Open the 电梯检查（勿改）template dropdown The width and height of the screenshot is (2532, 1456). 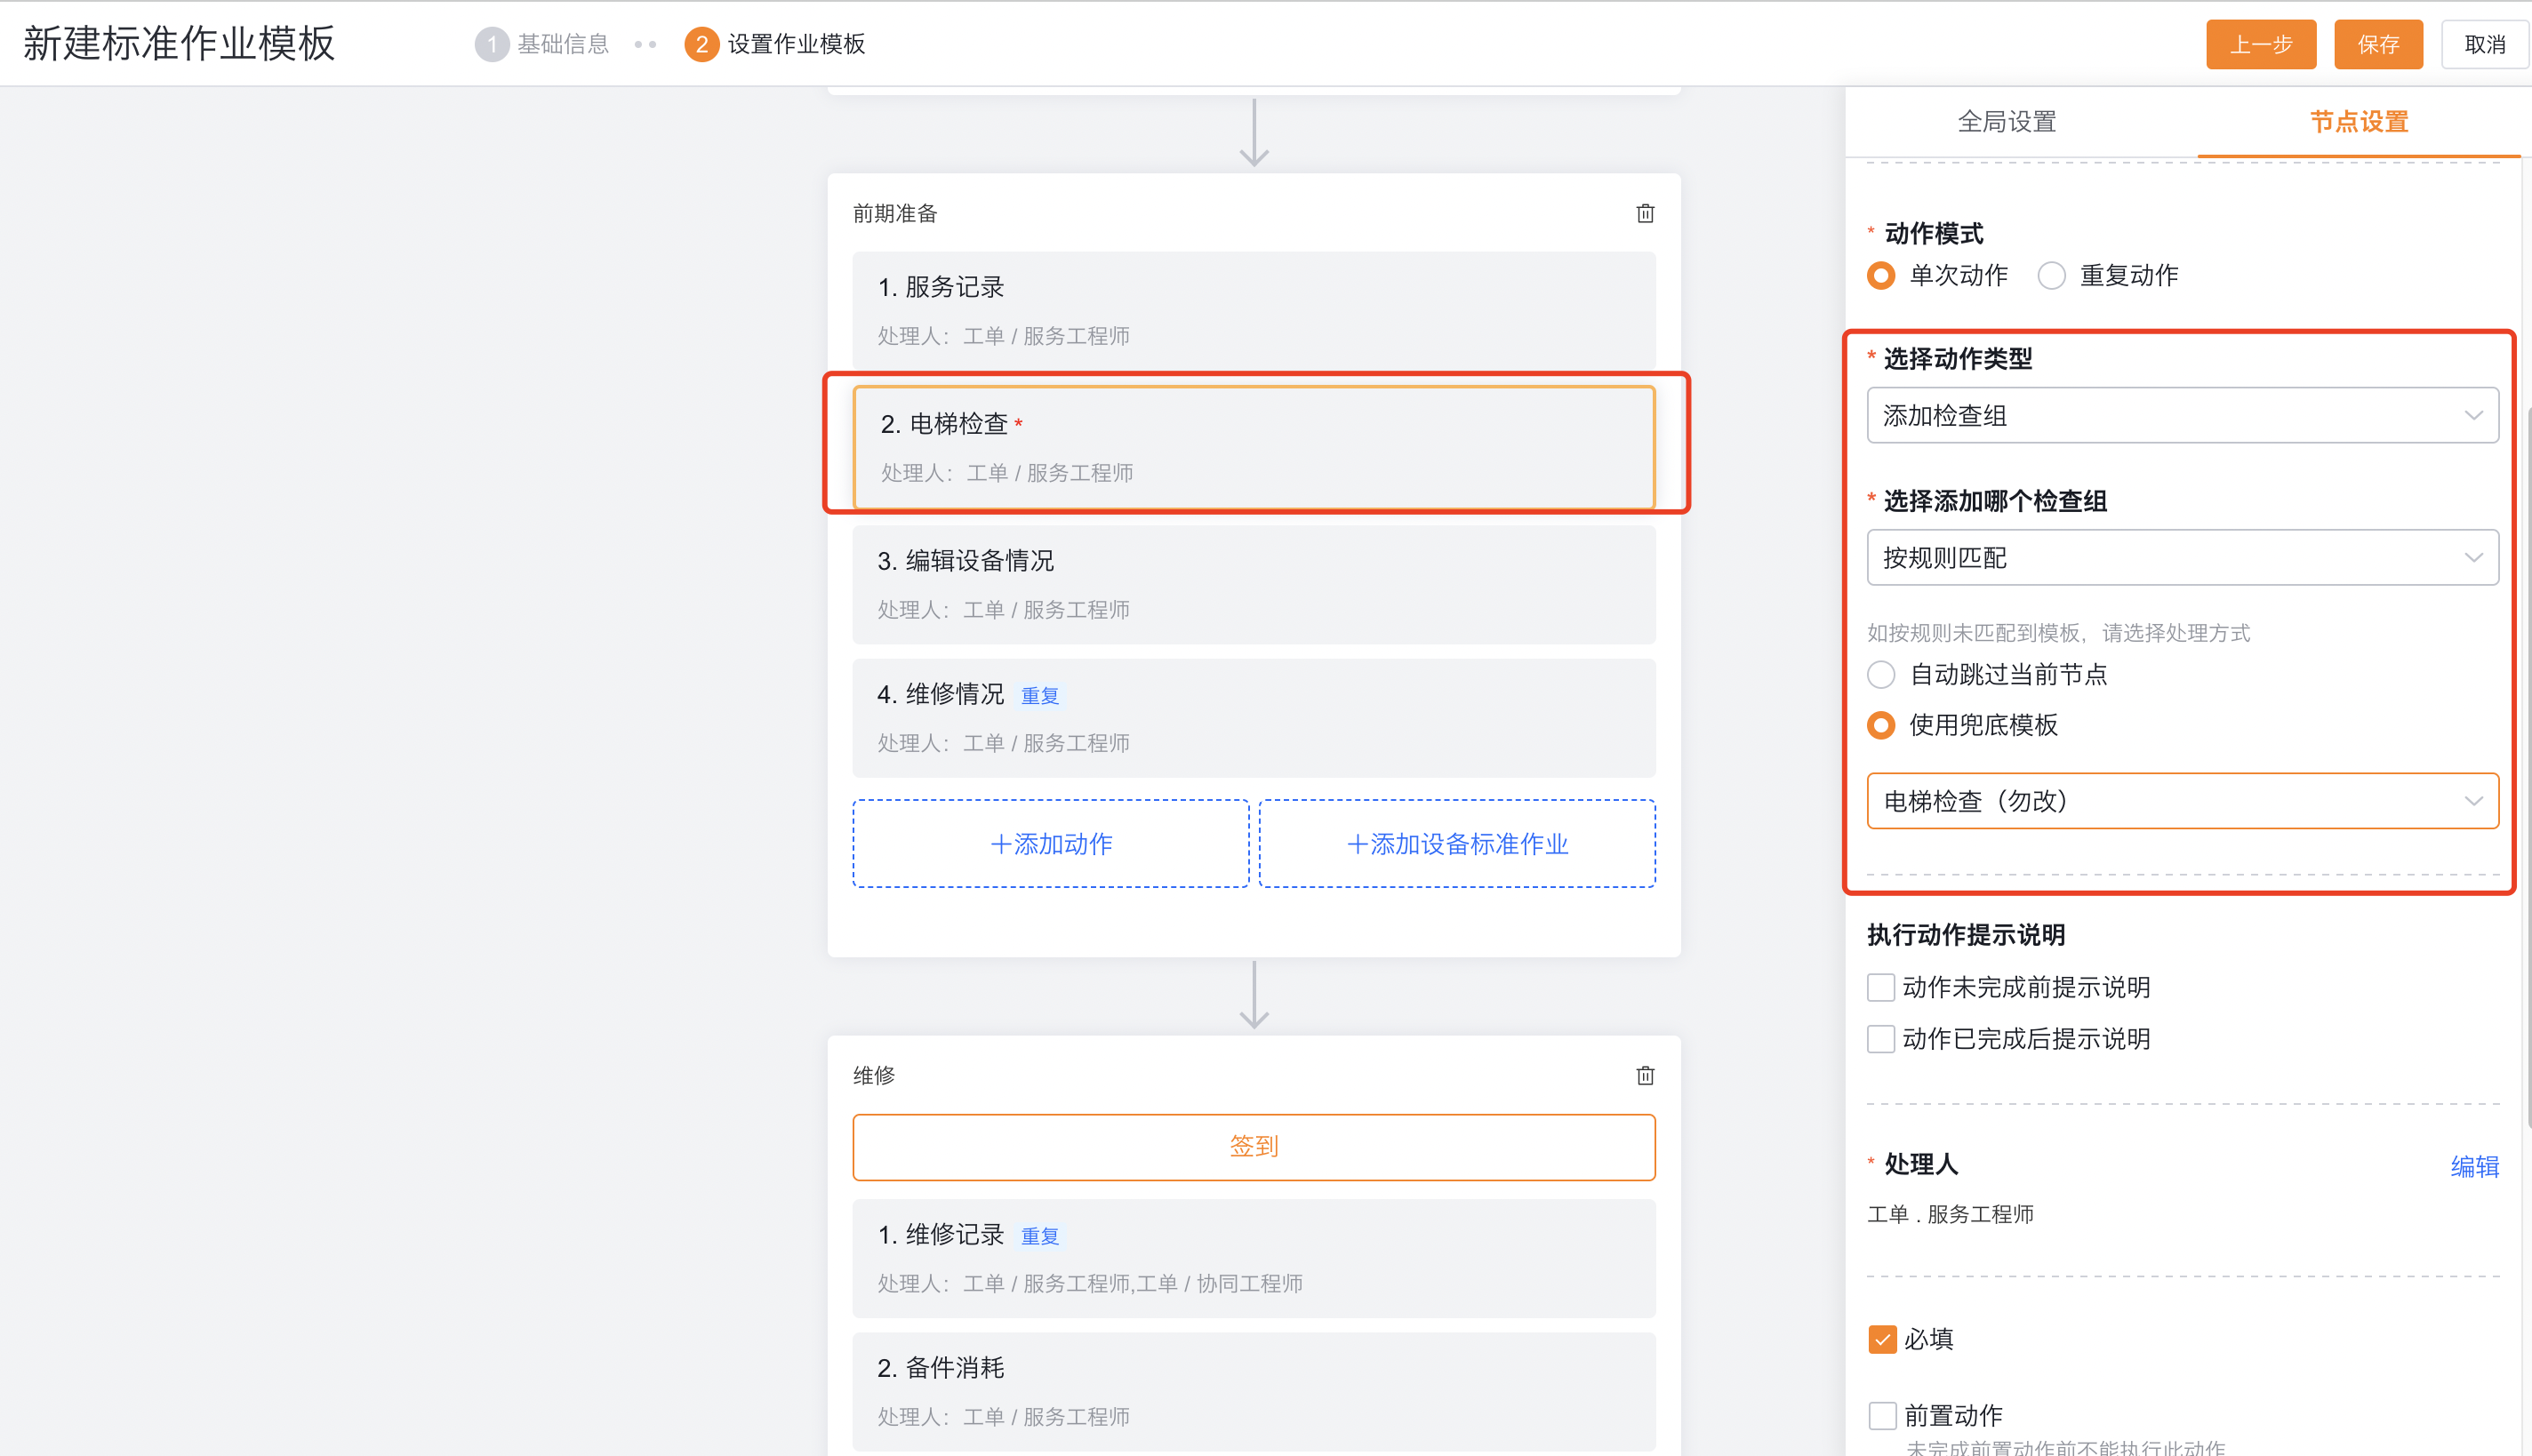coord(2182,801)
